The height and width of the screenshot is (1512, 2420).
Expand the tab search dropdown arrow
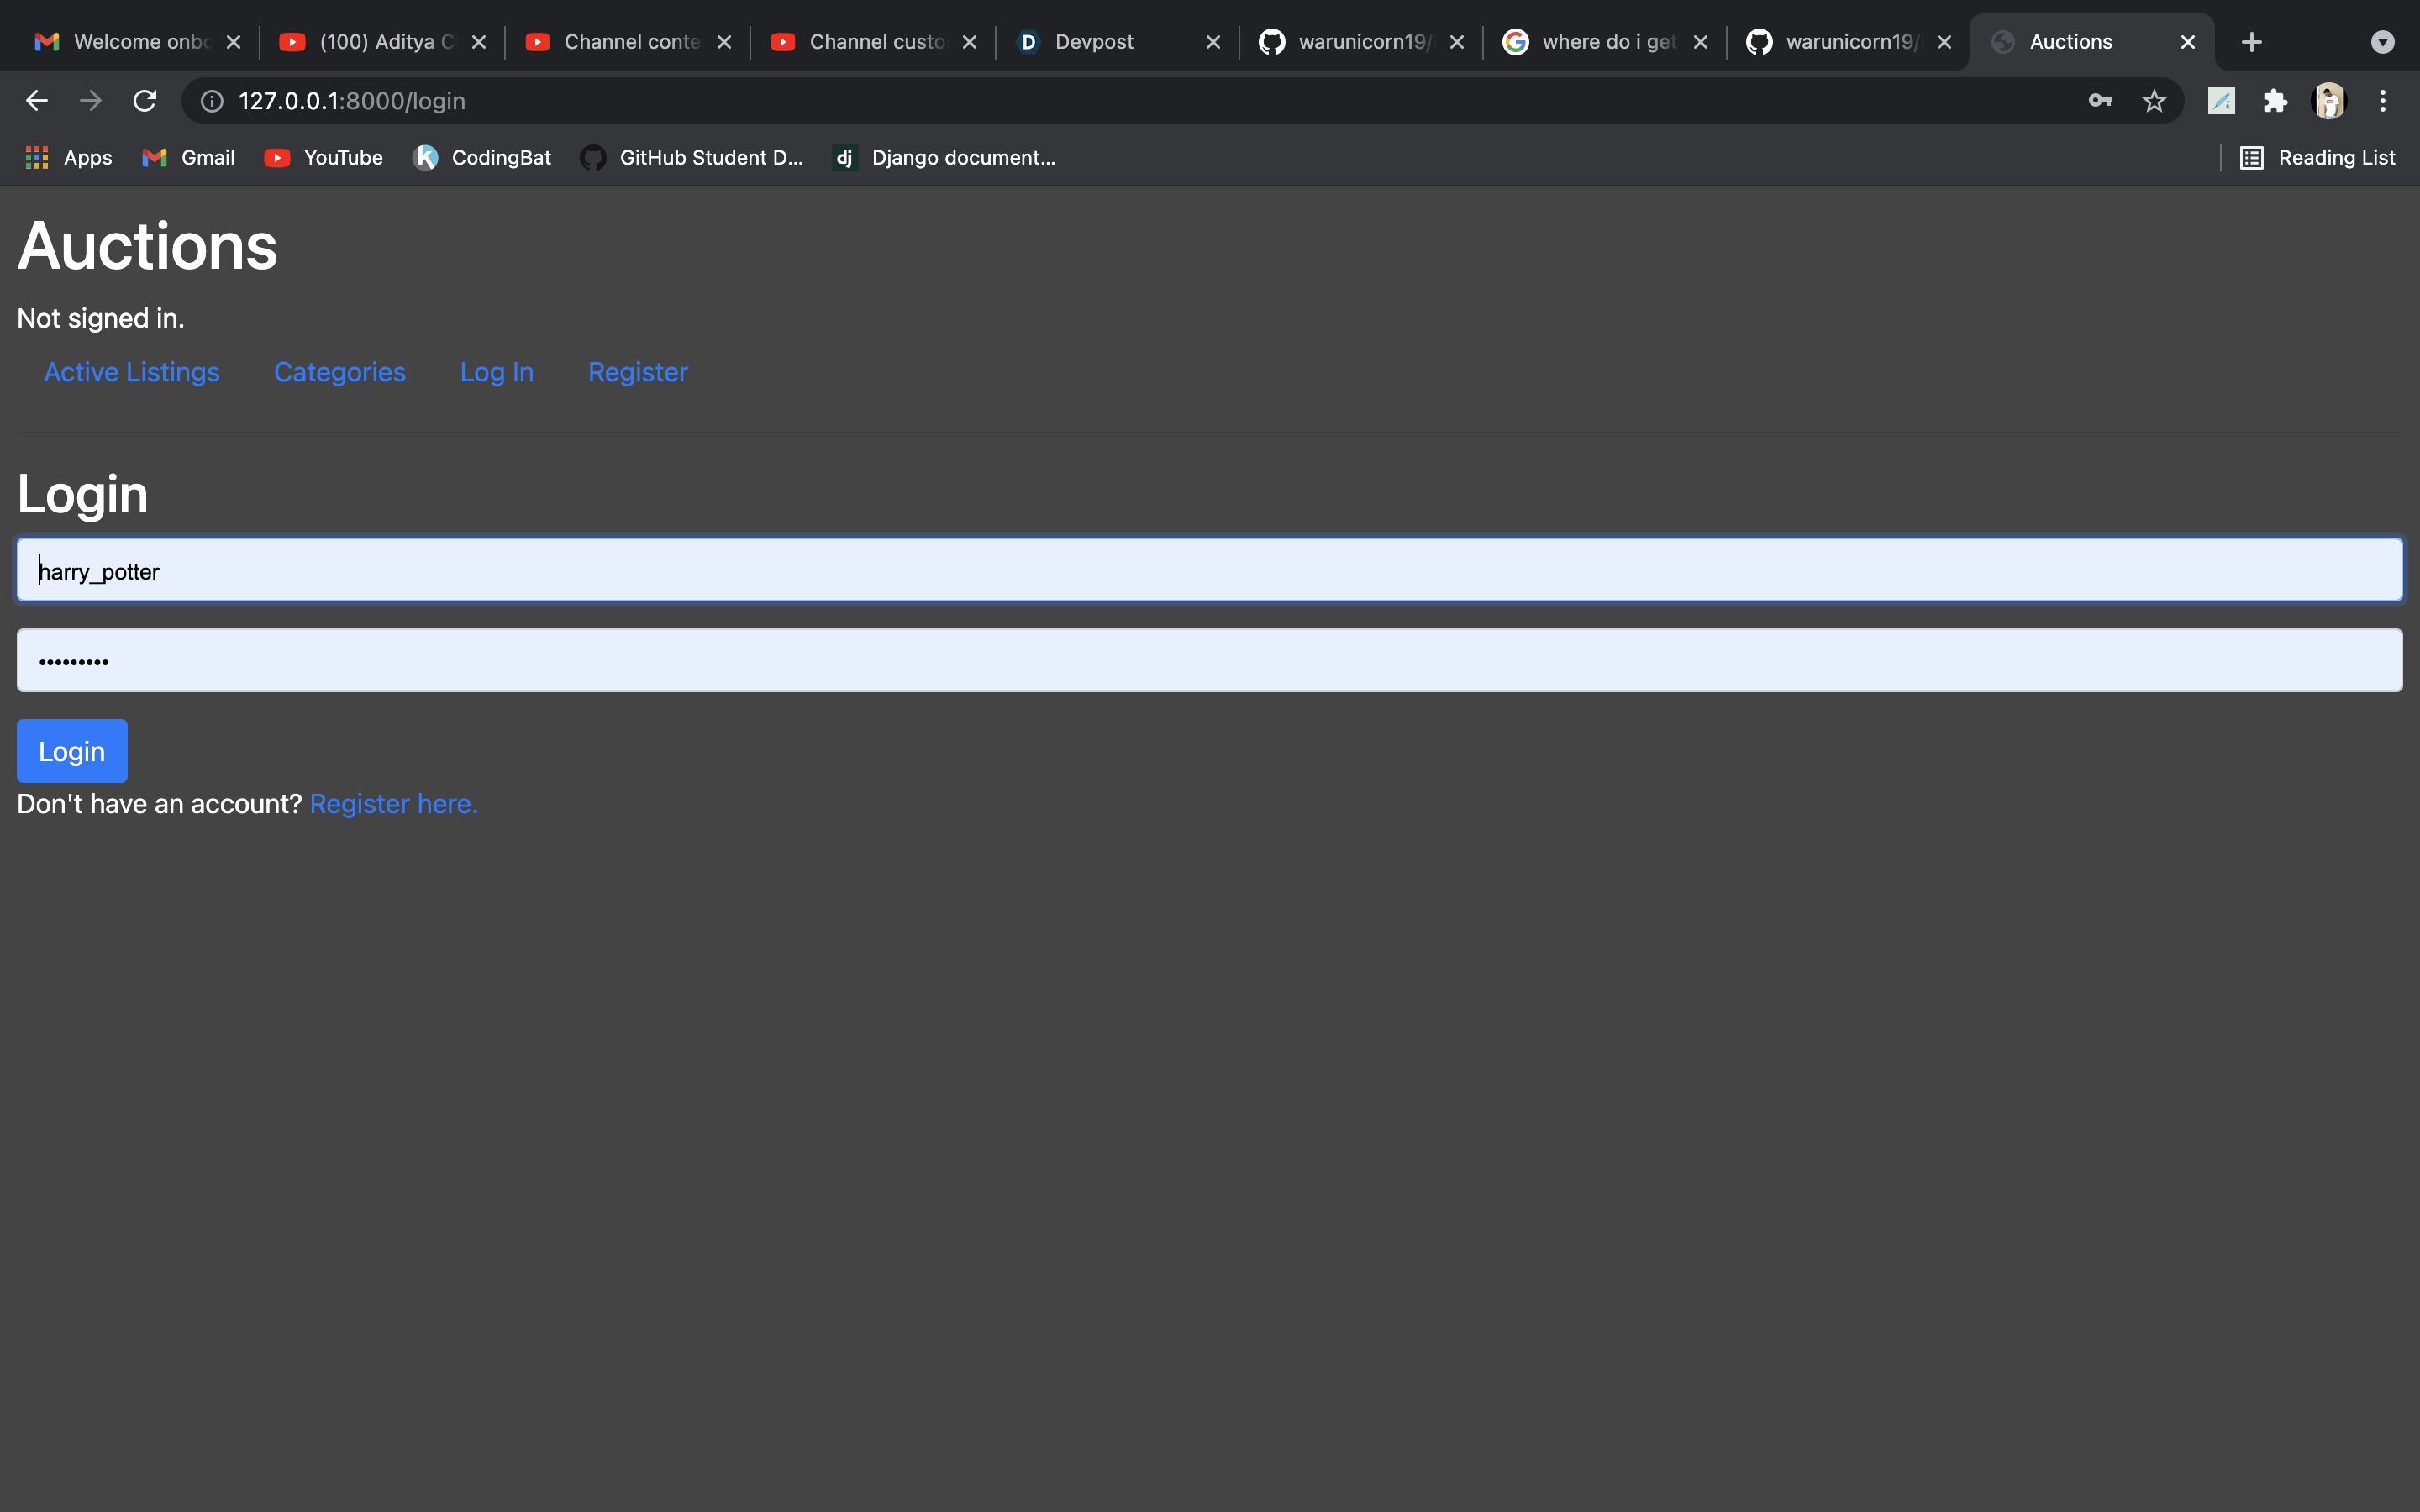(2383, 42)
